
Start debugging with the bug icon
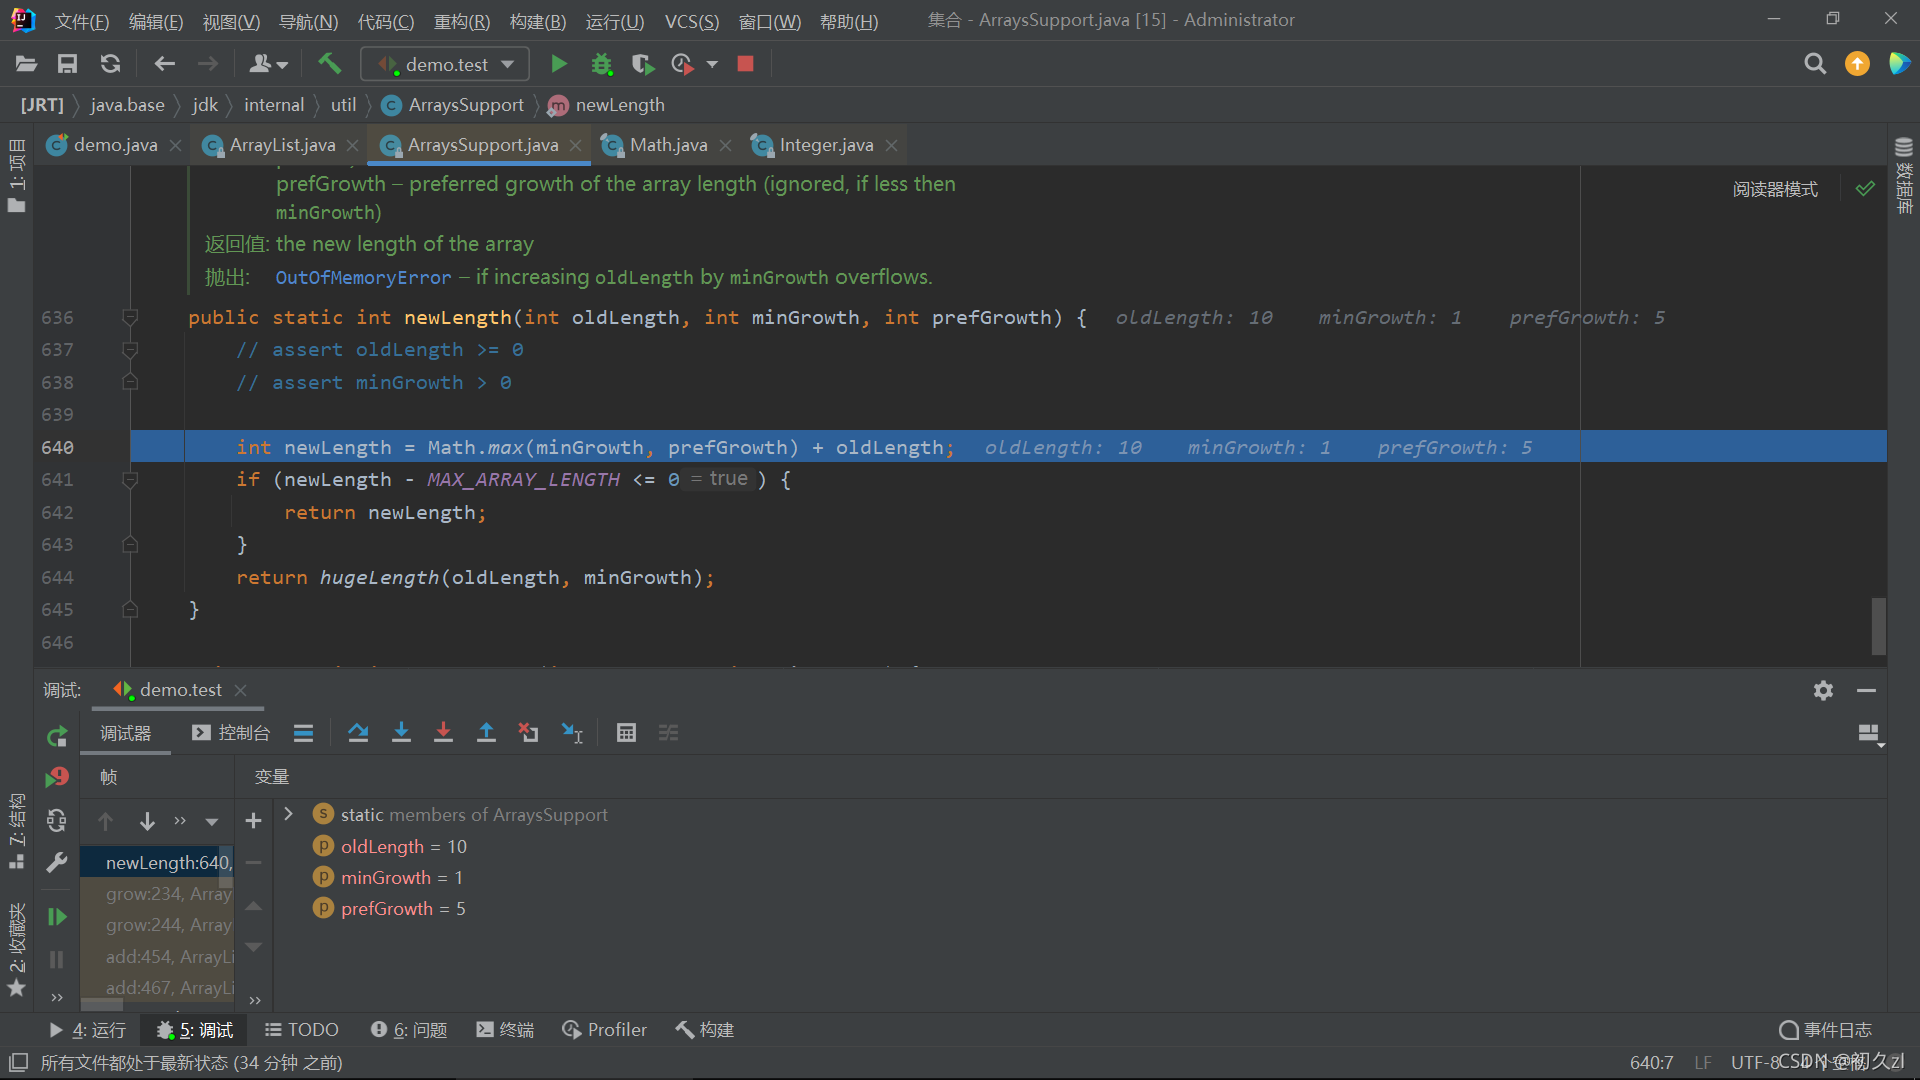tap(601, 64)
